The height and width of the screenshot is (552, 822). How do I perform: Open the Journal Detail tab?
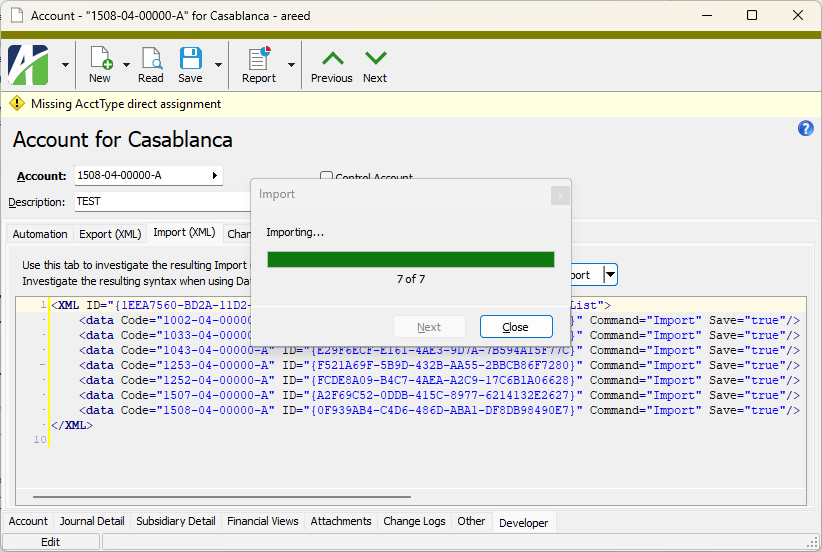92,521
